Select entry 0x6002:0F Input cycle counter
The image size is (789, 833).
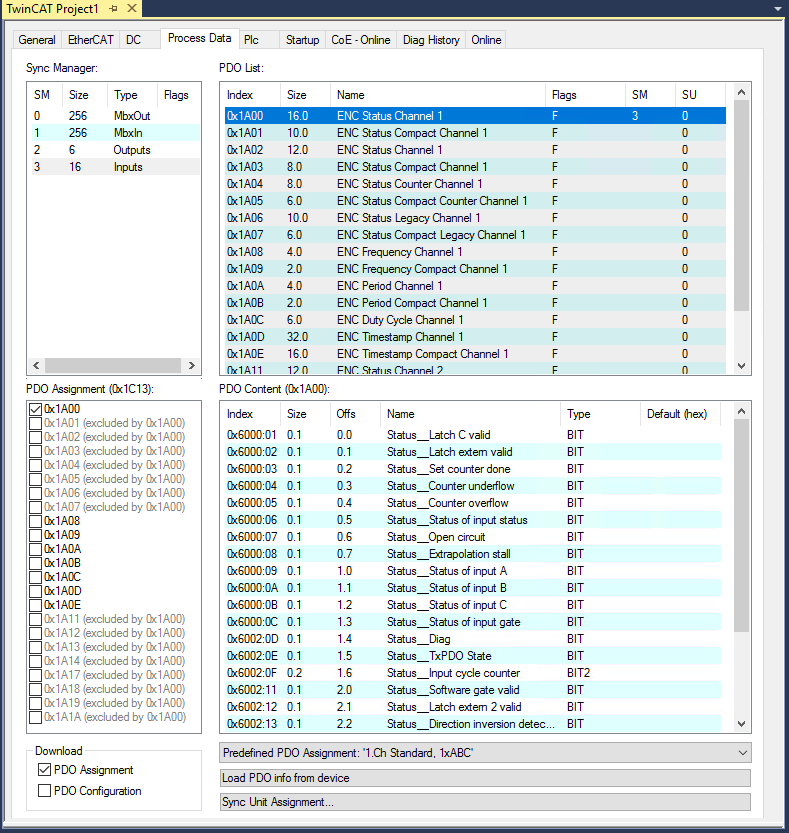pos(472,673)
